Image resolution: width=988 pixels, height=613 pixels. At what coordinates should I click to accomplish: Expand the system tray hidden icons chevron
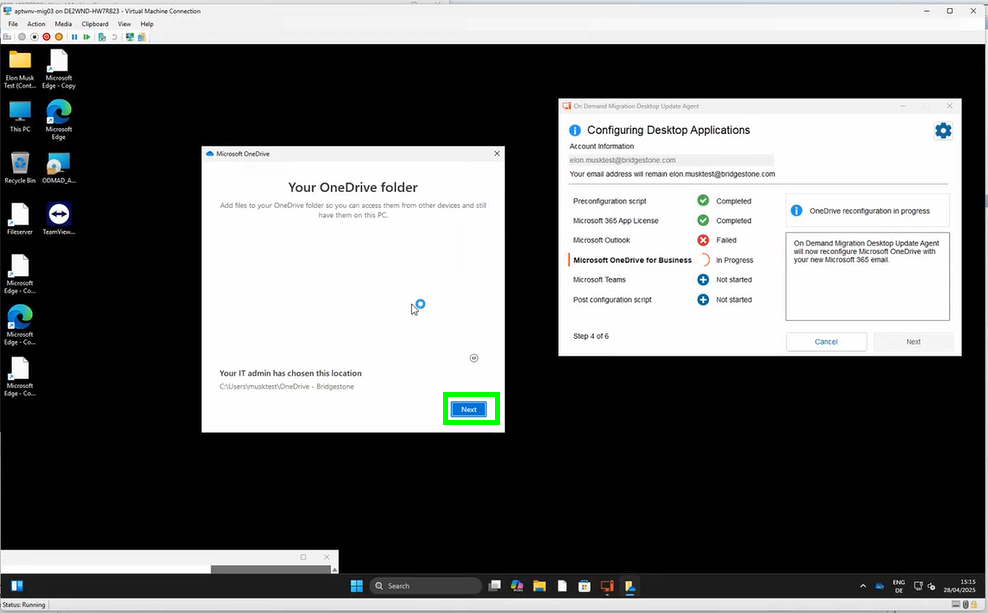point(863,586)
